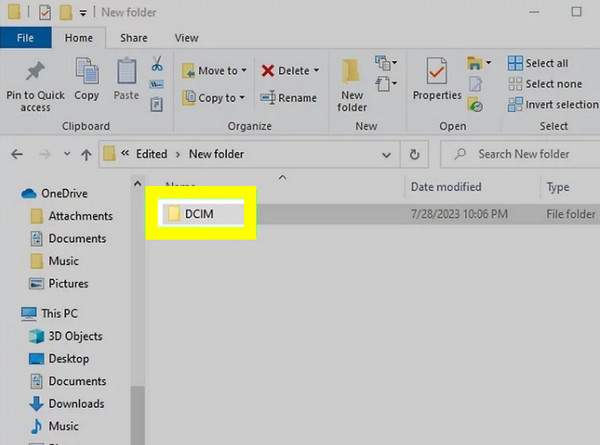This screenshot has height=445, width=600.
Task: Go back with the back arrow
Action: (x=17, y=155)
